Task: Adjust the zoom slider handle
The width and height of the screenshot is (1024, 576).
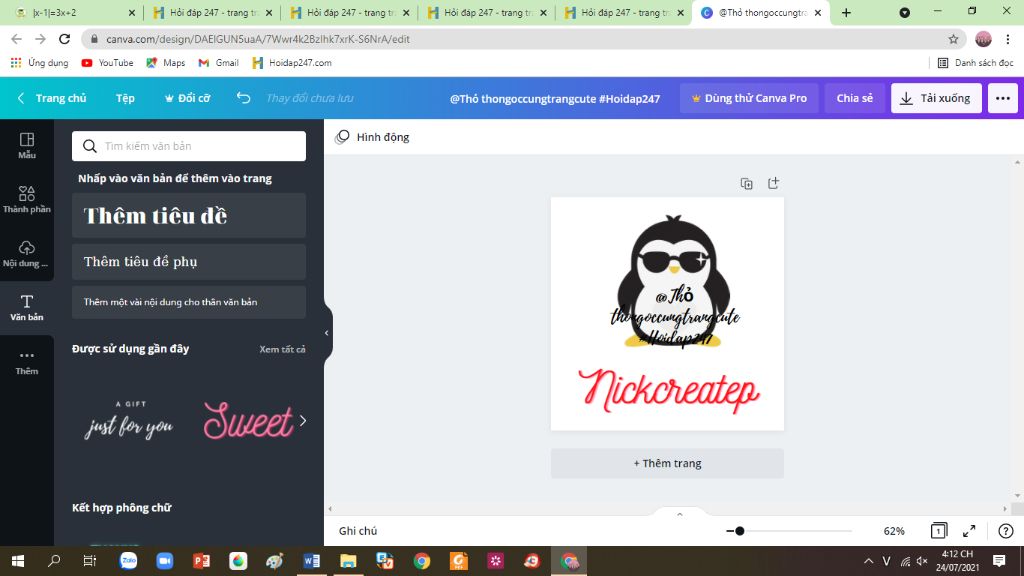Action: (x=739, y=531)
